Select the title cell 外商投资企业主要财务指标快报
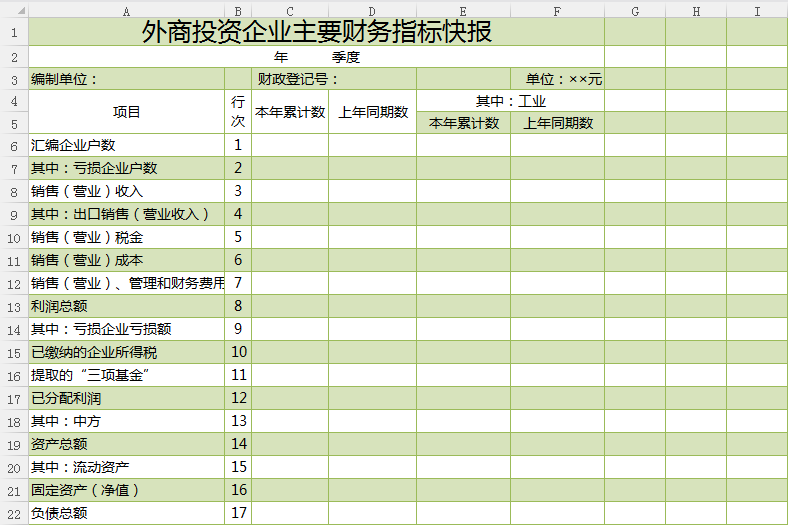Viewport: 788px width, 525px height. tap(316, 32)
